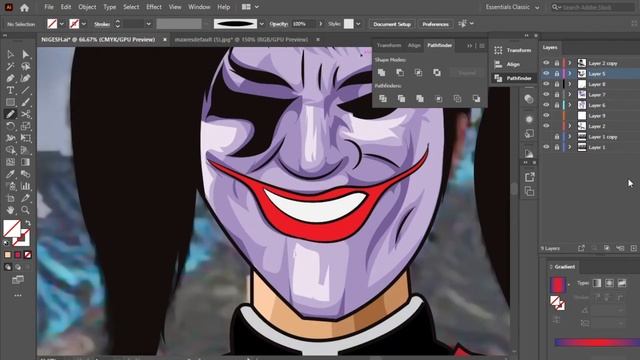Click gradient fill swatch in Gradient panel
Image resolution: width=640 pixels, height=360 pixels.
coord(558,284)
